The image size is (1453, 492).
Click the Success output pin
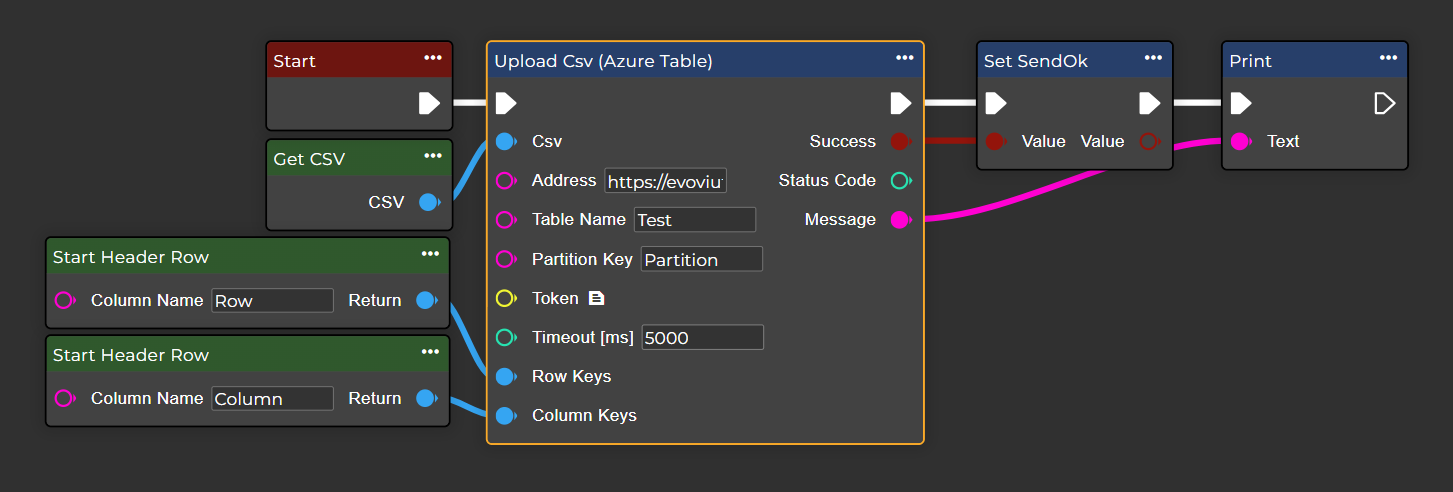900,142
